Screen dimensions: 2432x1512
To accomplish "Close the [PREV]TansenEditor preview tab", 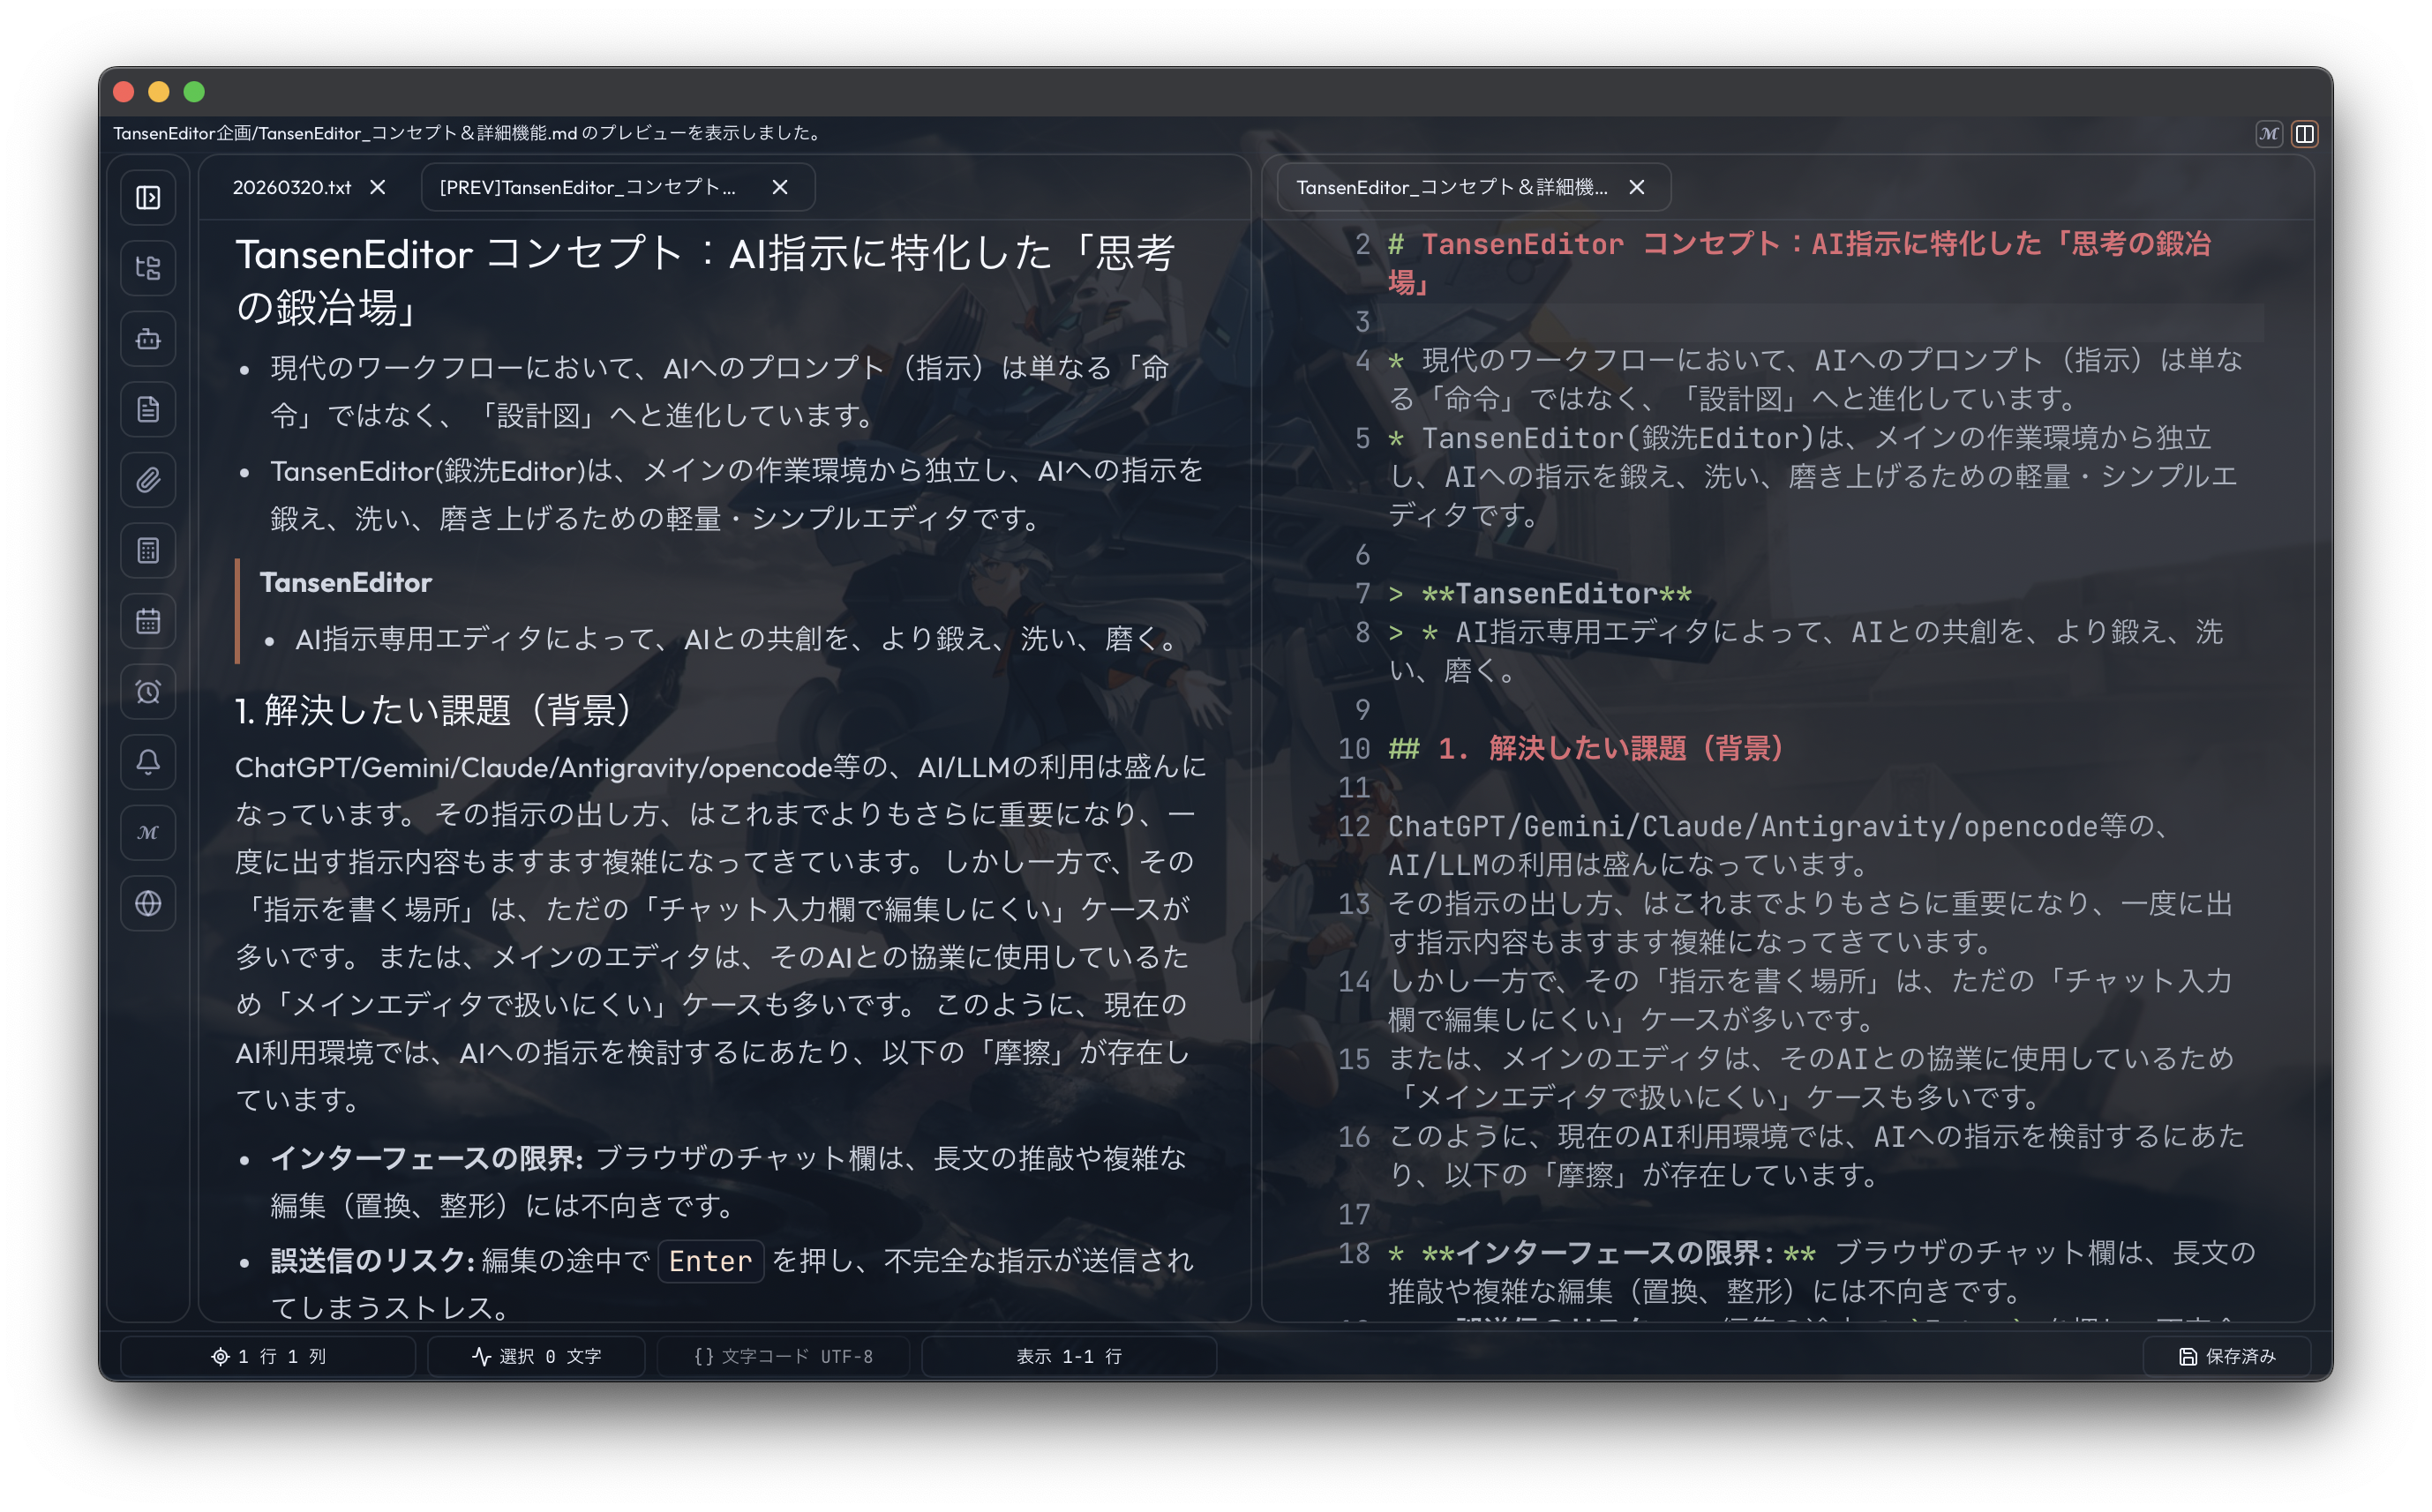I will (781, 188).
